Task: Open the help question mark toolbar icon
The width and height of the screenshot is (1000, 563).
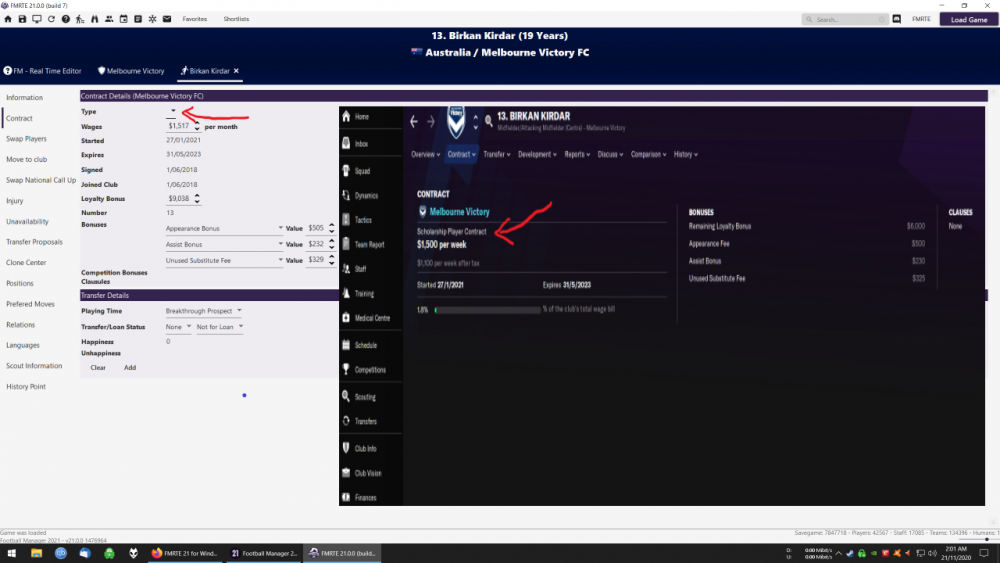Action: [66, 19]
